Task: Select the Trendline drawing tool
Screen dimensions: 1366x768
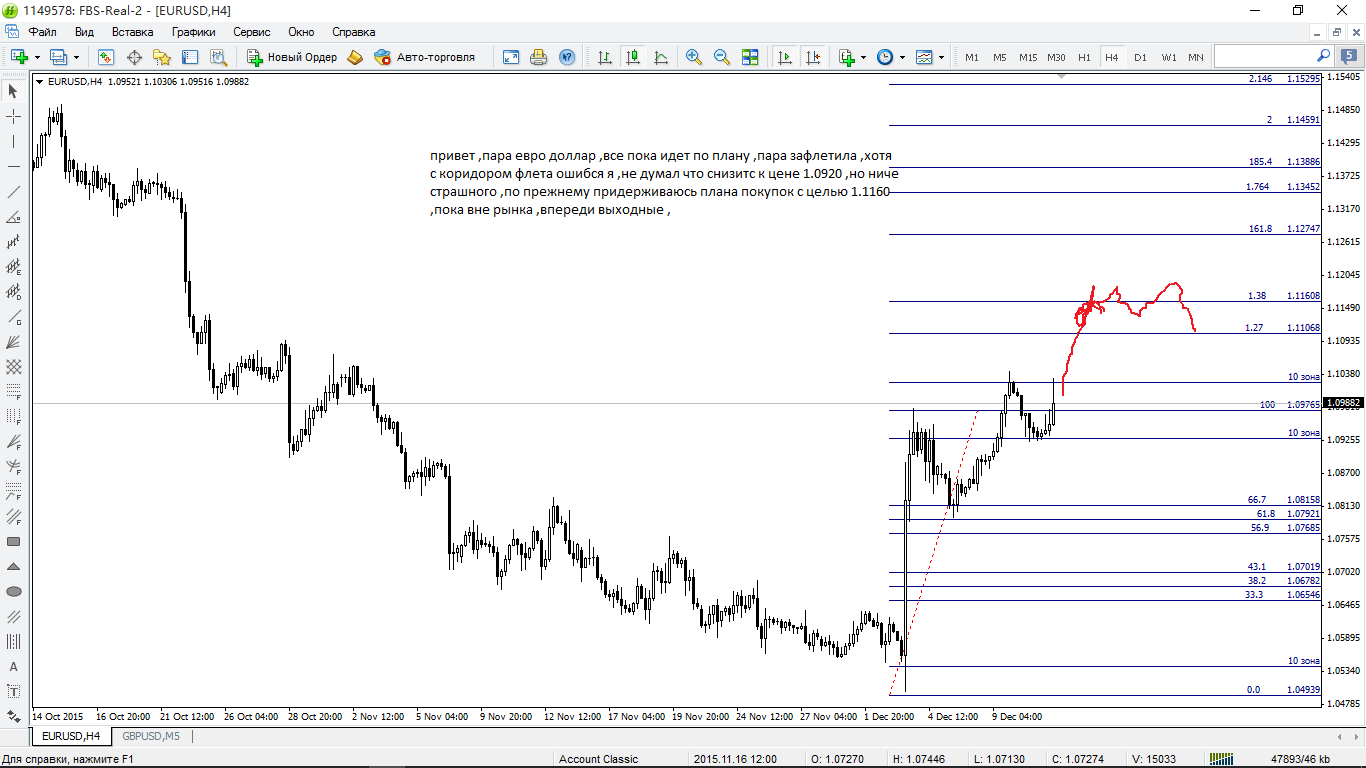Action: tap(14, 192)
